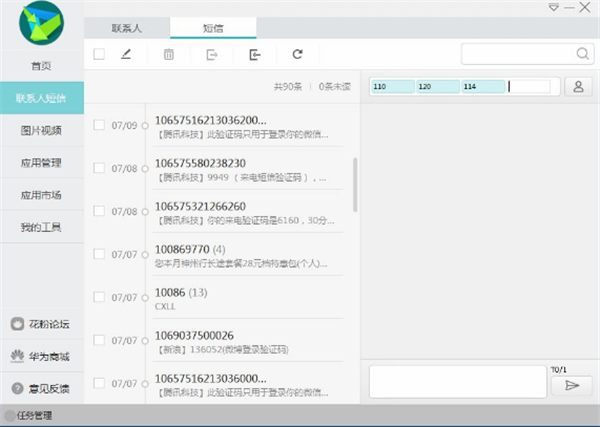Open the 意见反馈 link
600x427 pixels.
pyautogui.click(x=49, y=389)
